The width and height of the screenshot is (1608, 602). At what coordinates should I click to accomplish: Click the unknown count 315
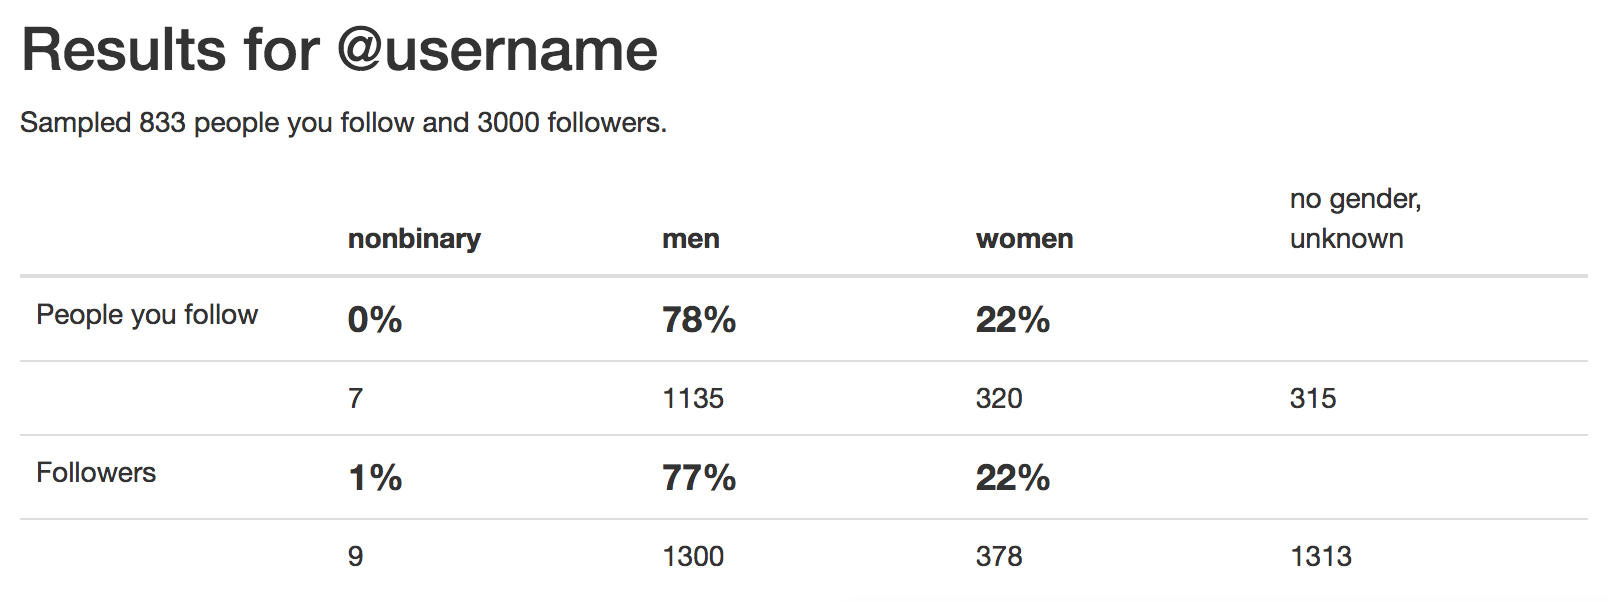pyautogui.click(x=1313, y=398)
